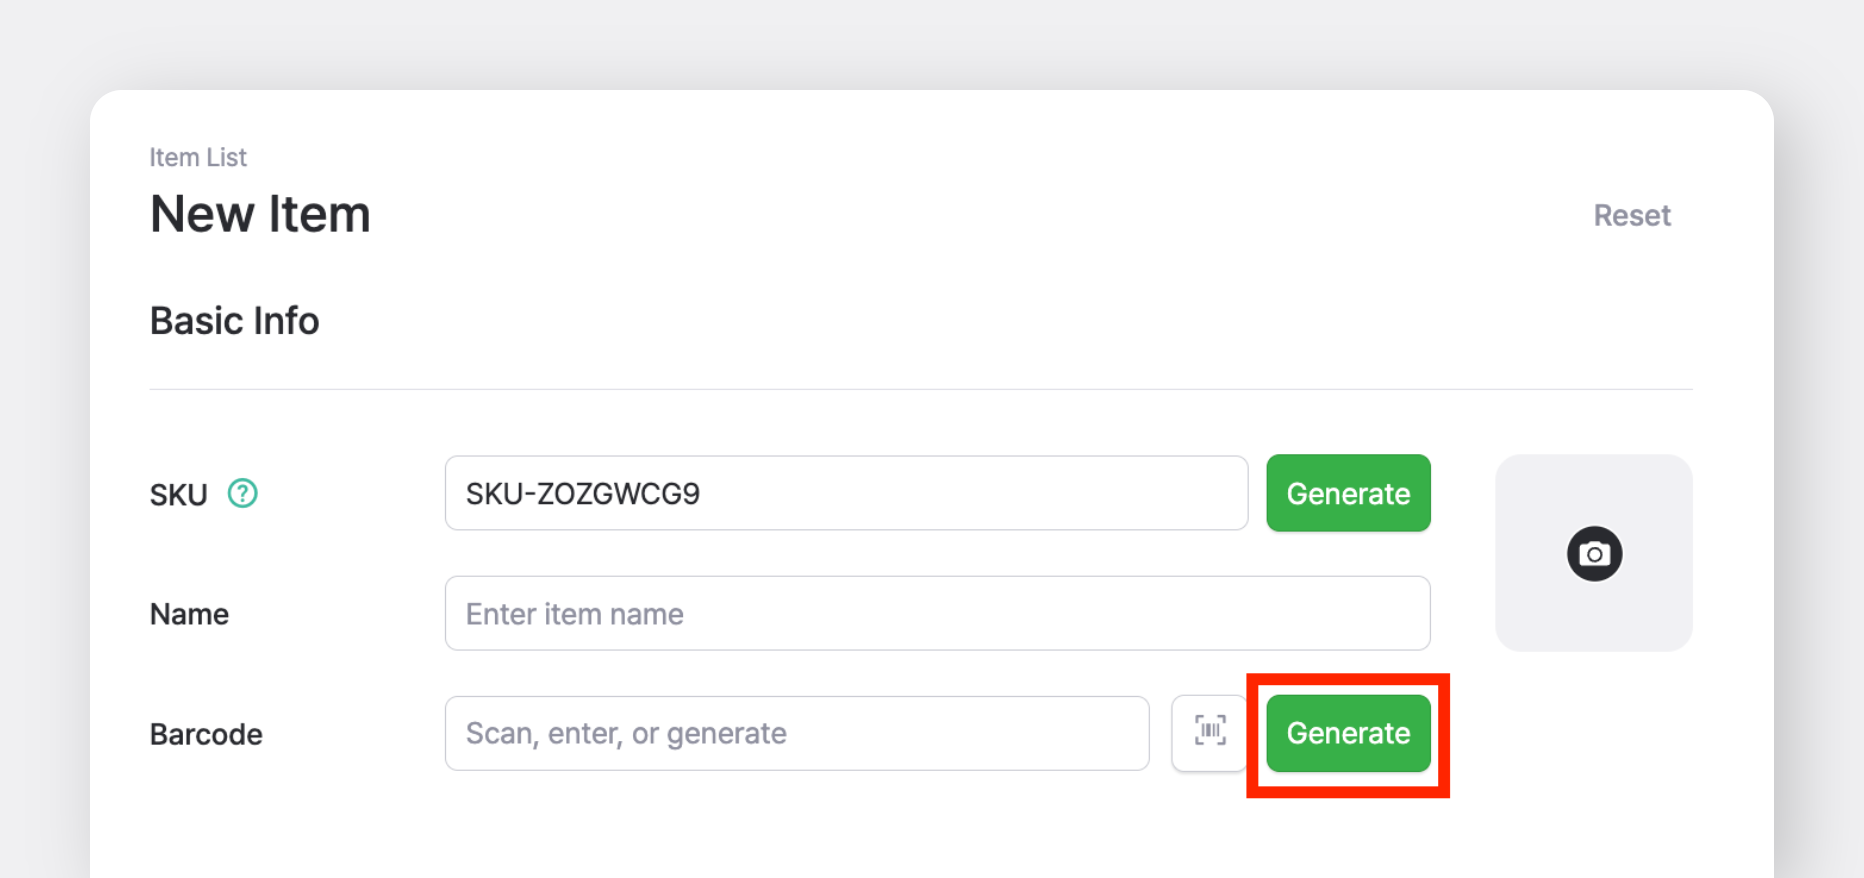The height and width of the screenshot is (878, 1864).
Task: Focus the Barcode text field
Action: pyautogui.click(x=797, y=733)
